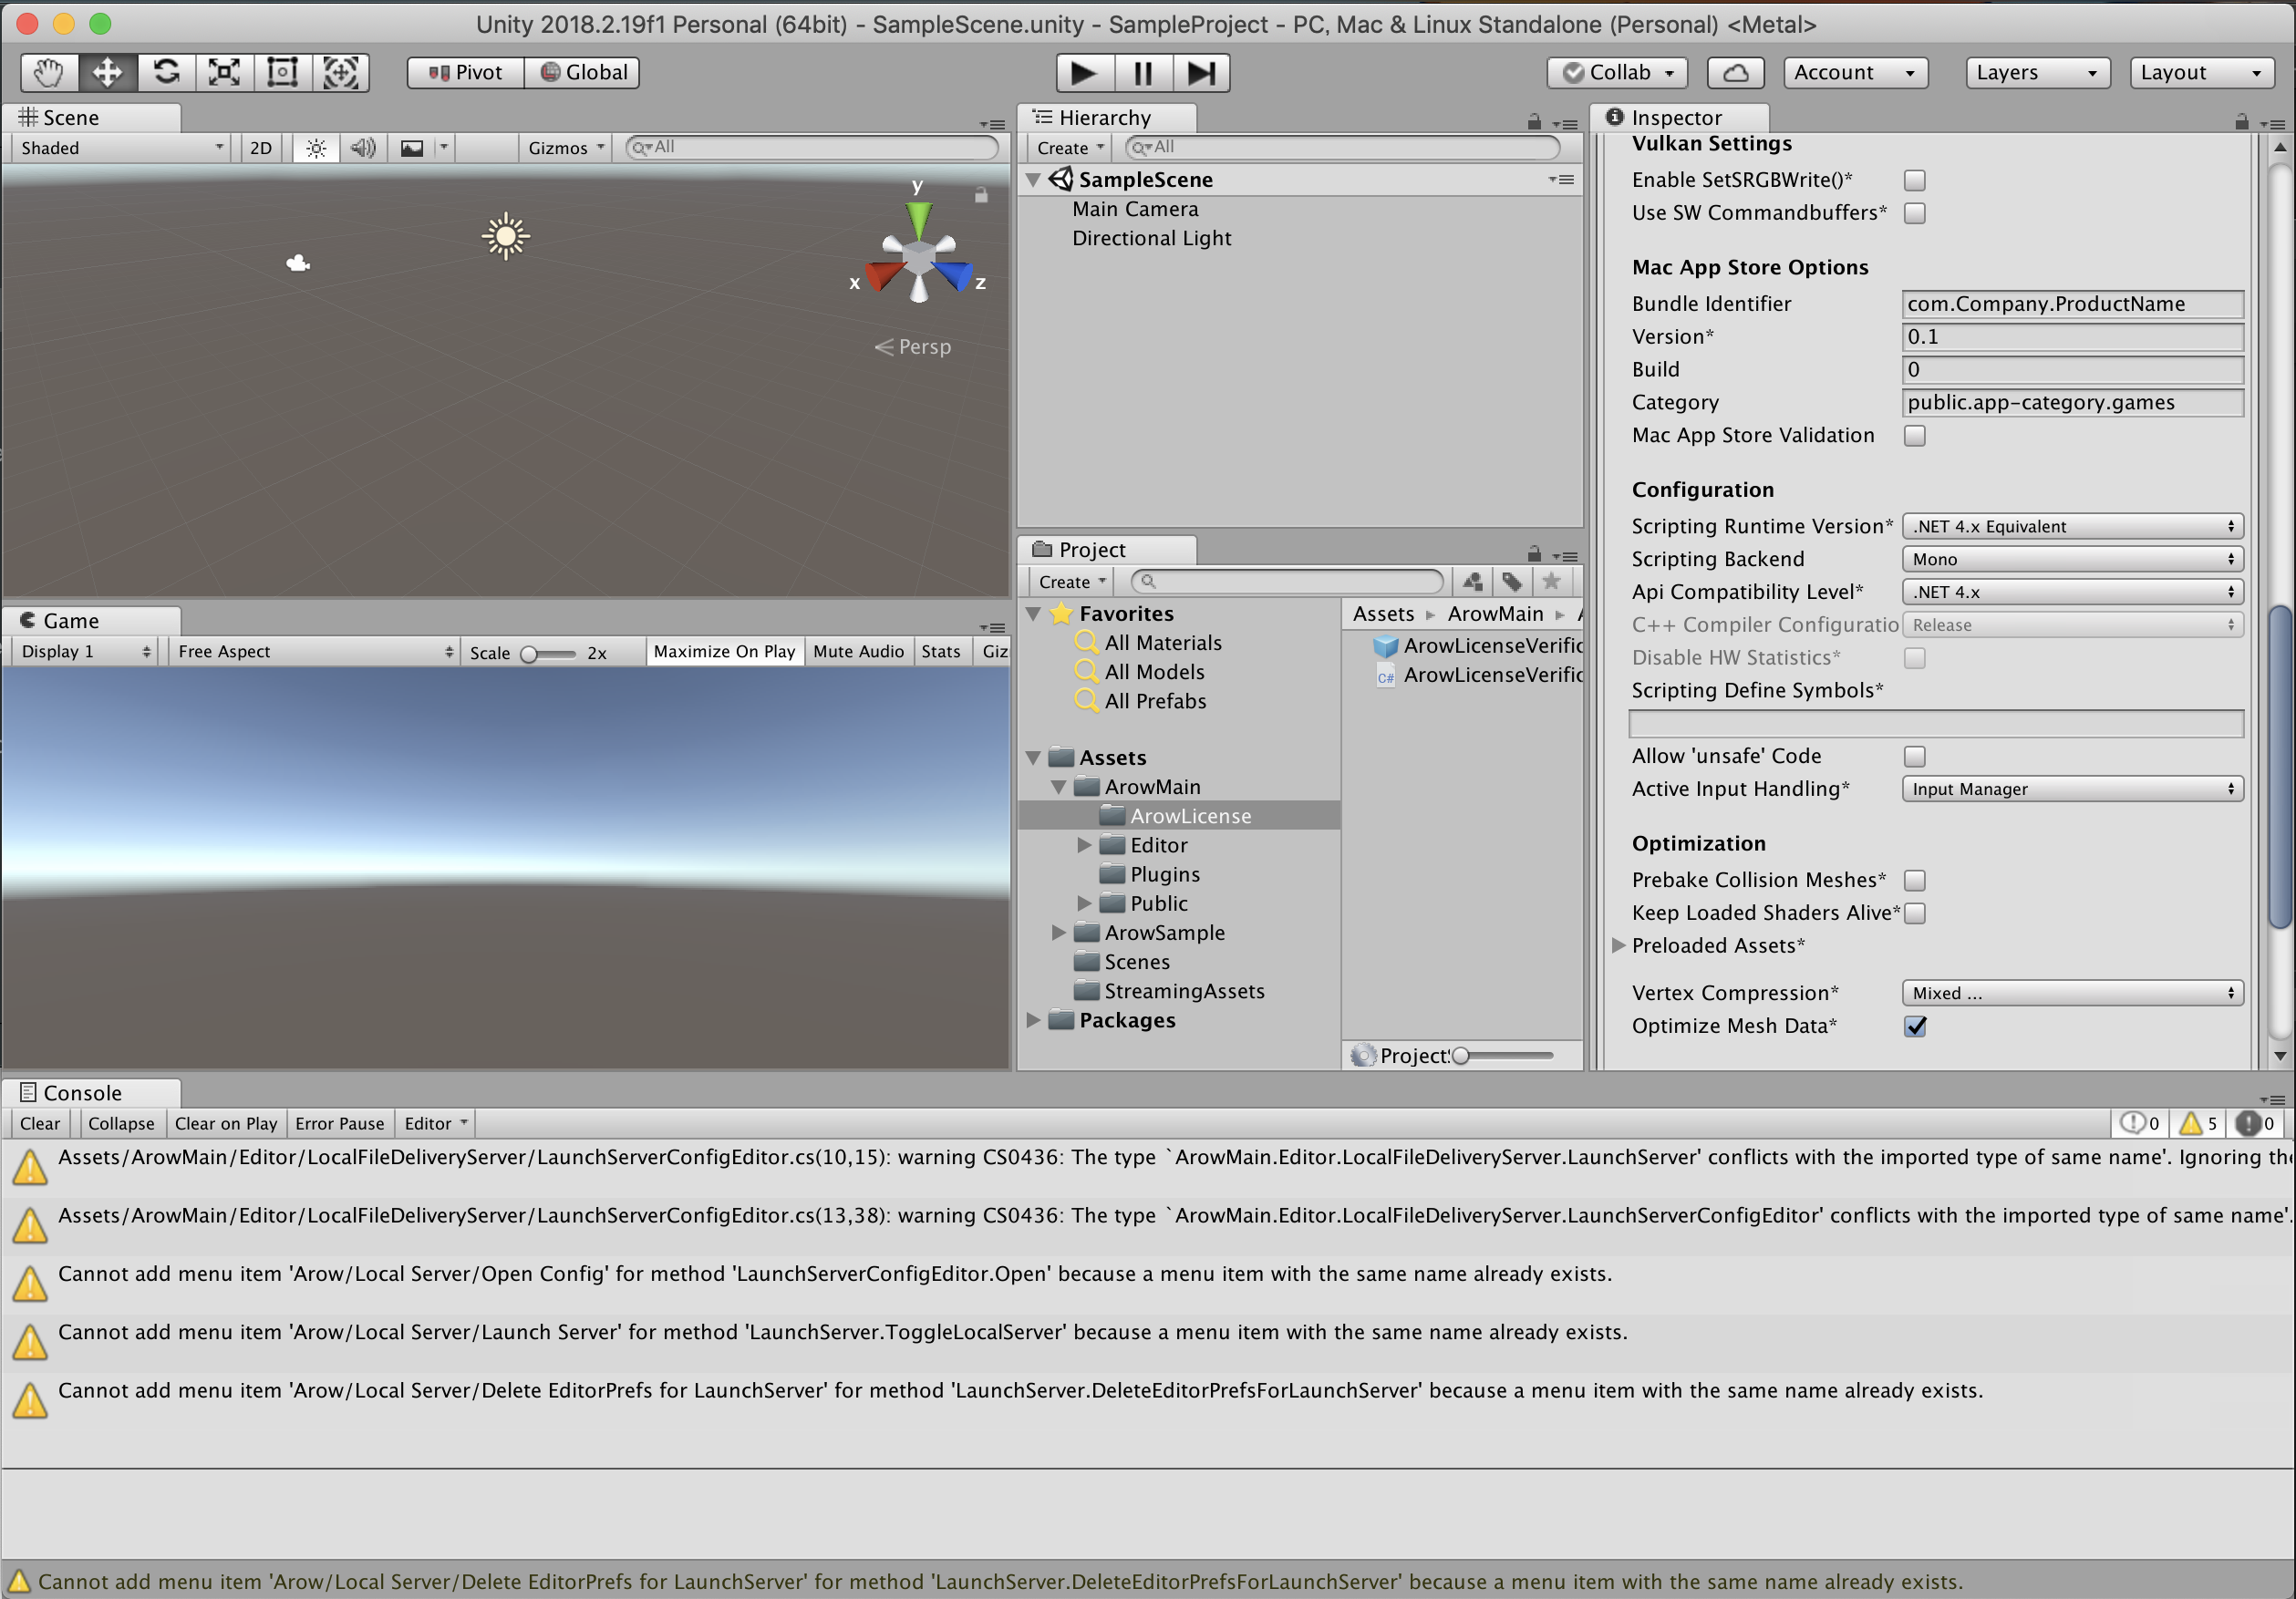Enable Allow 'unsafe' Code checkbox
Screen dimensions: 2296x1599
click(1914, 757)
